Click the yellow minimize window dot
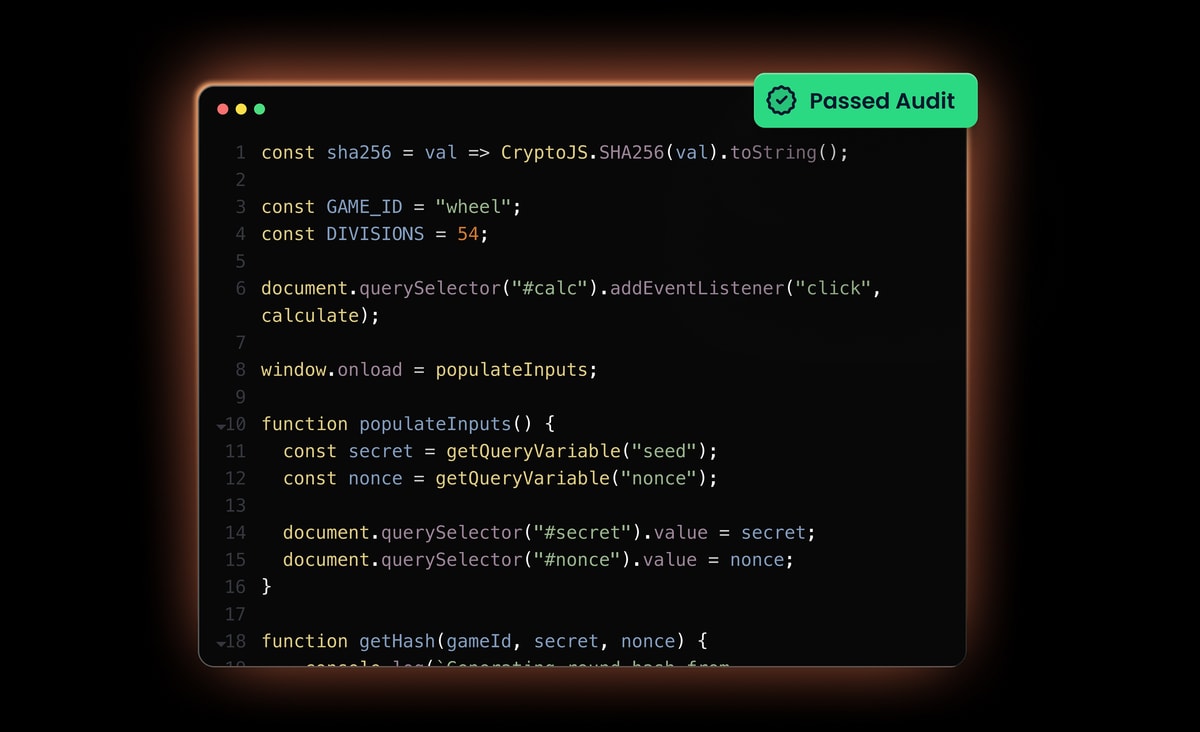This screenshot has height=732, width=1200. 241,109
